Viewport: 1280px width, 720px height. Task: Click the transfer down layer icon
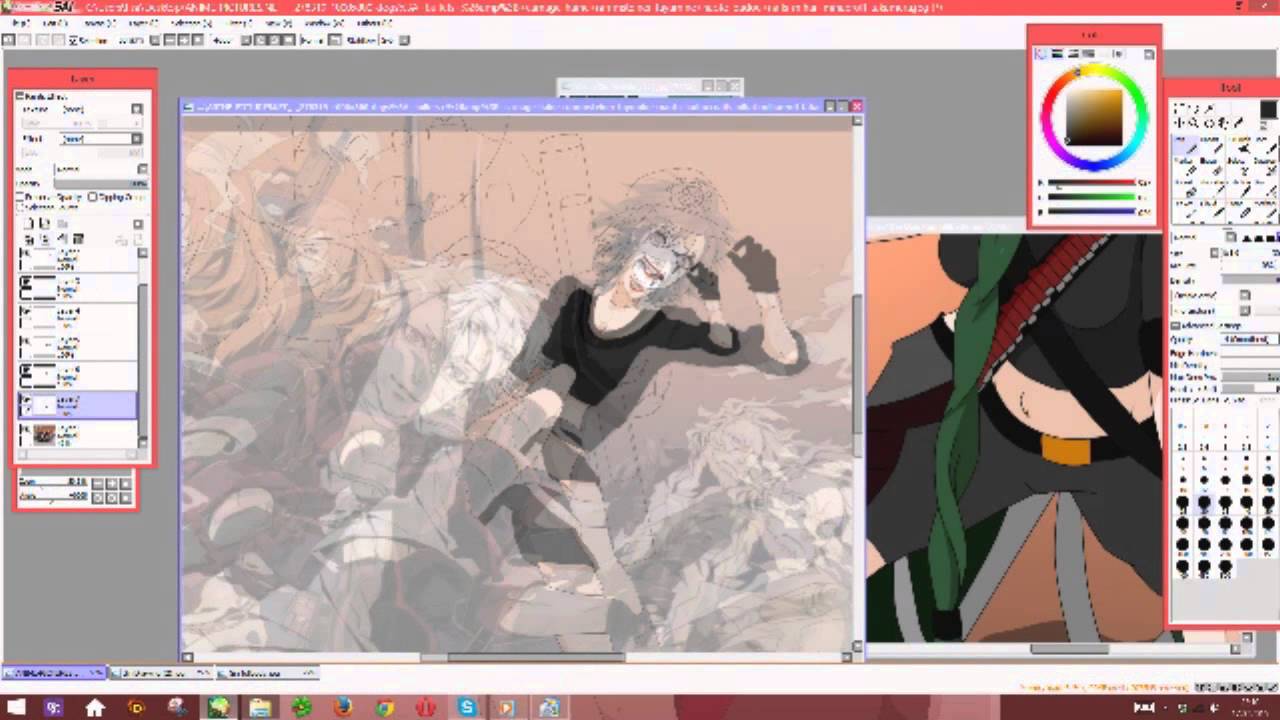[29, 239]
